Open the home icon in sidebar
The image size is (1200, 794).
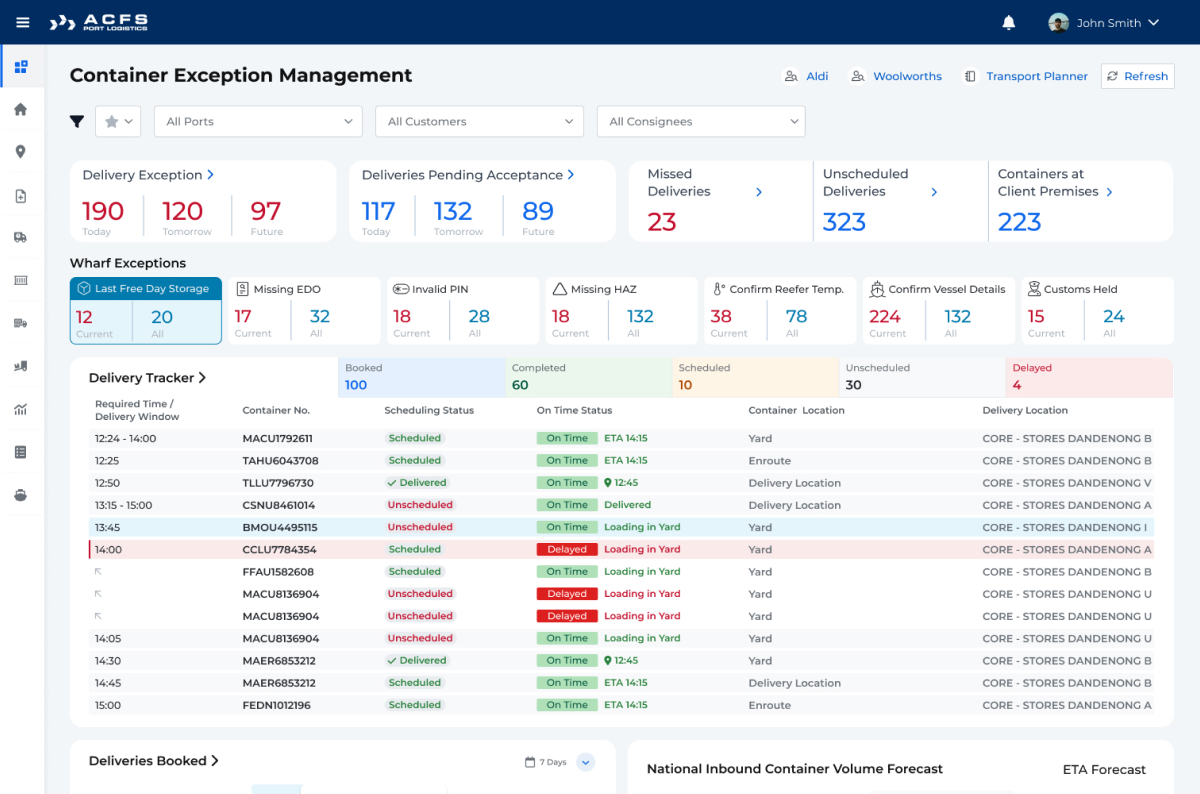coord(20,109)
